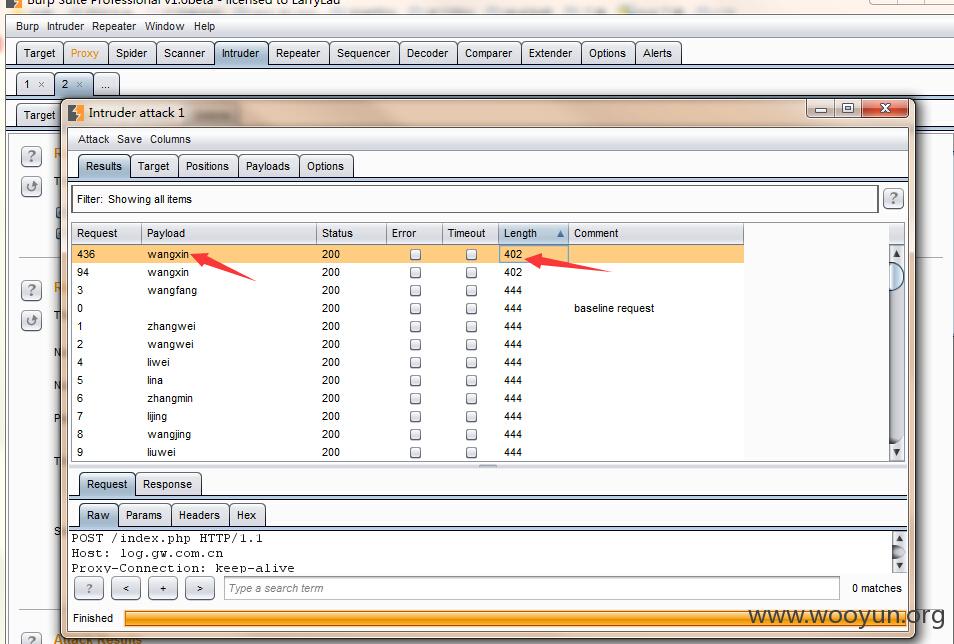Switch to the Positions tab
Viewport: 954px width, 644px height.
click(x=207, y=166)
